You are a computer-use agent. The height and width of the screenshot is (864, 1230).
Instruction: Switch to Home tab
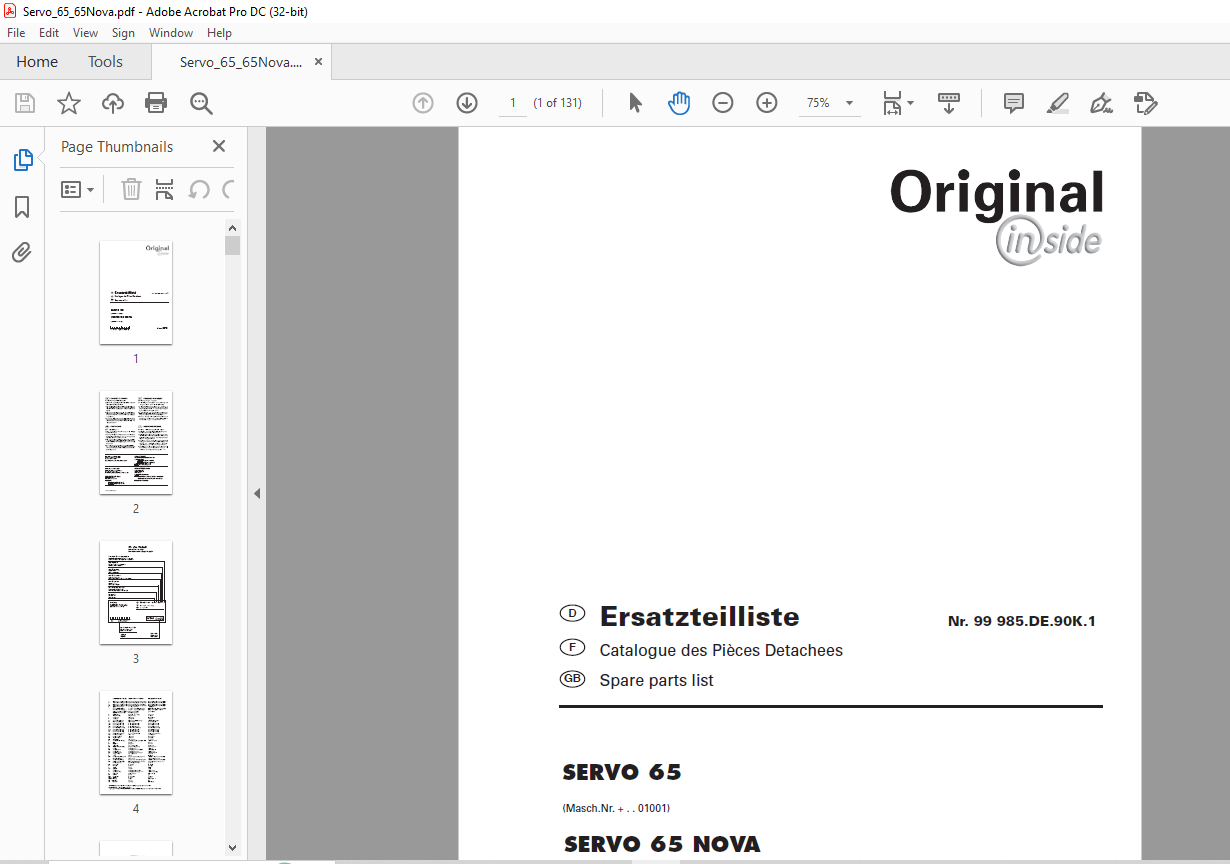[37, 62]
